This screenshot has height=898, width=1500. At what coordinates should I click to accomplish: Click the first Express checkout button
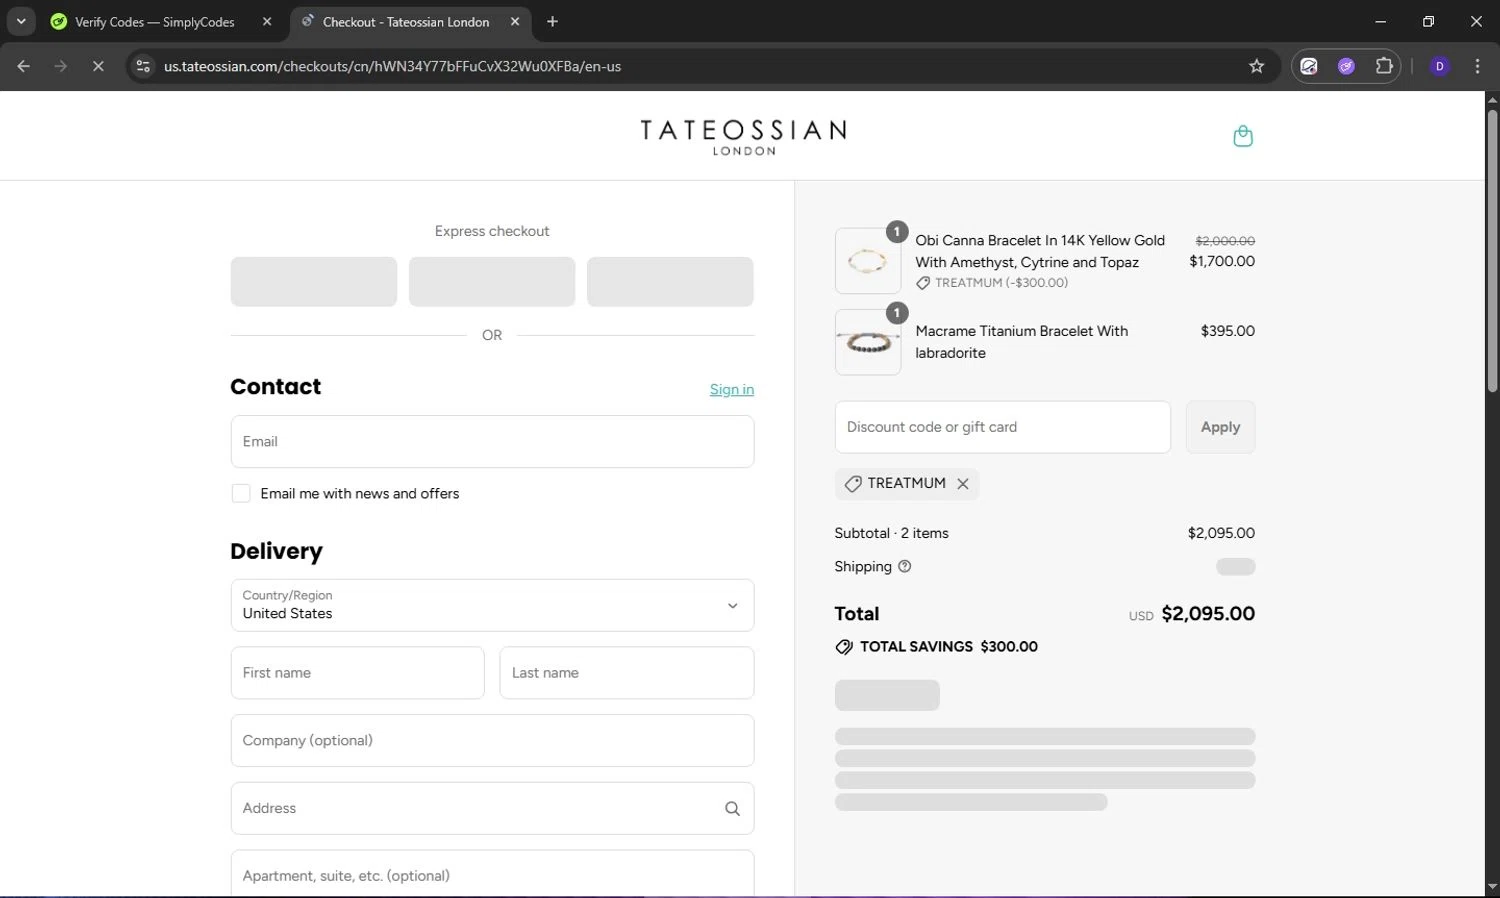(x=314, y=282)
